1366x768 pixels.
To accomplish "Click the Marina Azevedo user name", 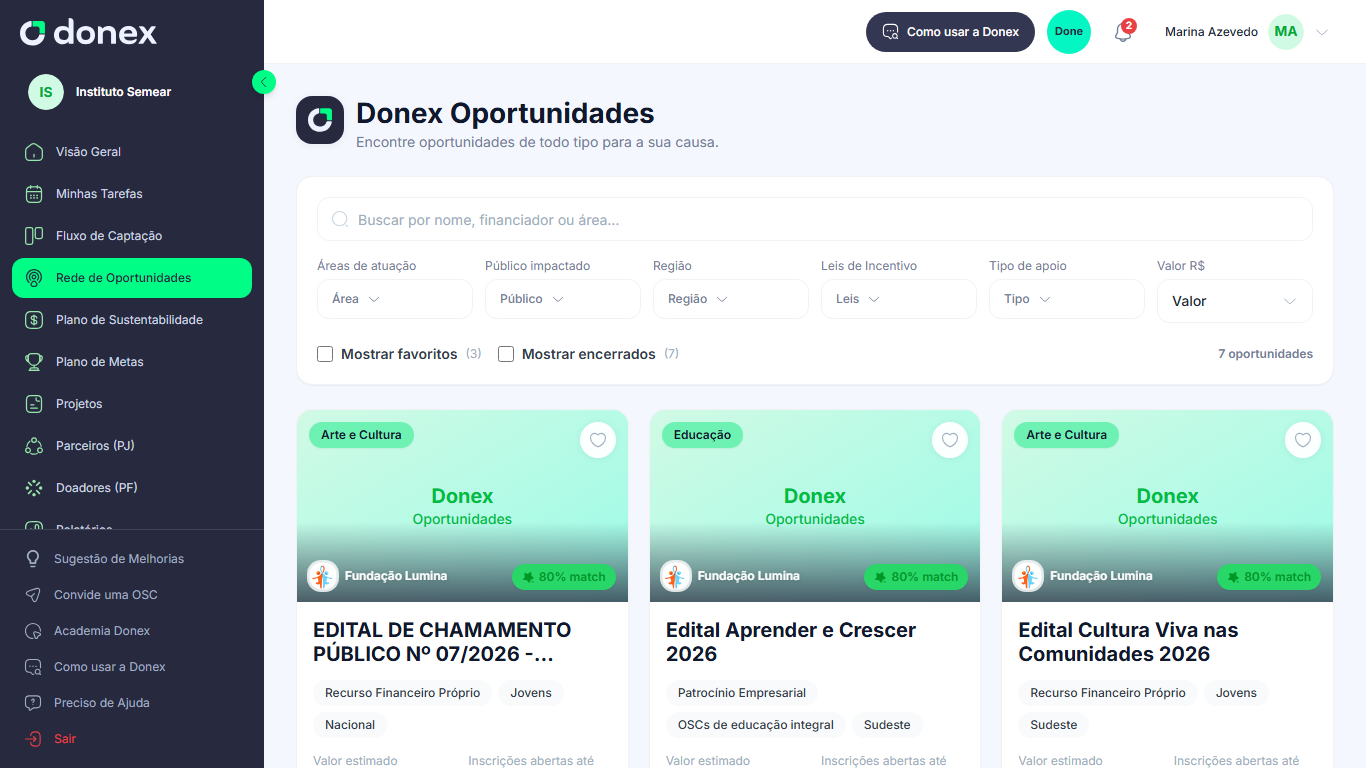I will (1211, 32).
